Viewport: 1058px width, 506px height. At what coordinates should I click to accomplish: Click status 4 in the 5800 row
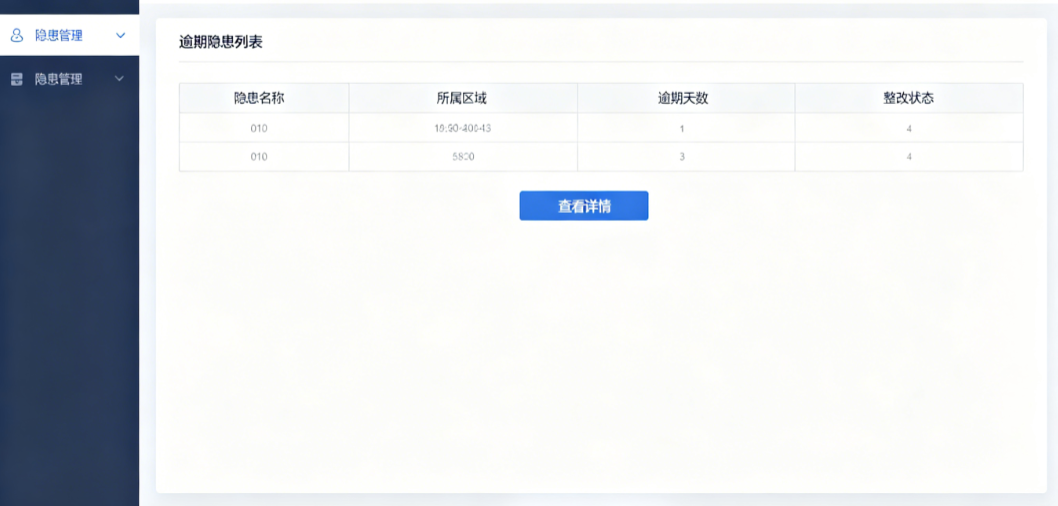point(909,157)
